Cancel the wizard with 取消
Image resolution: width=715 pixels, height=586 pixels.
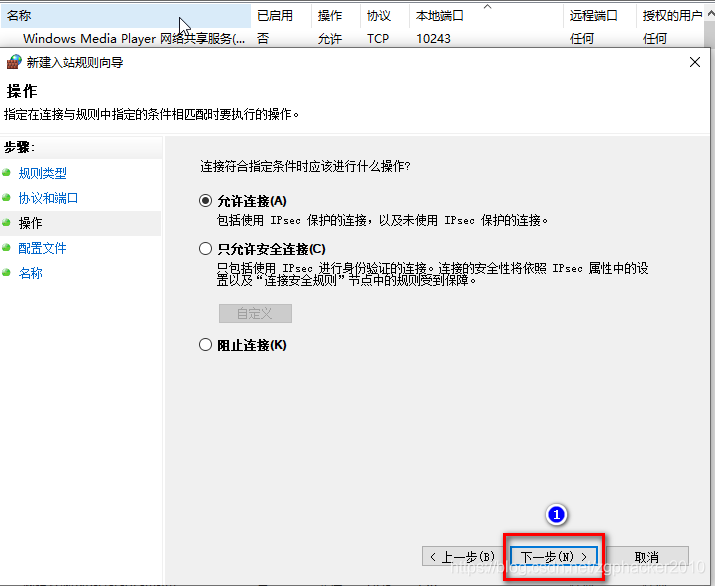click(646, 556)
